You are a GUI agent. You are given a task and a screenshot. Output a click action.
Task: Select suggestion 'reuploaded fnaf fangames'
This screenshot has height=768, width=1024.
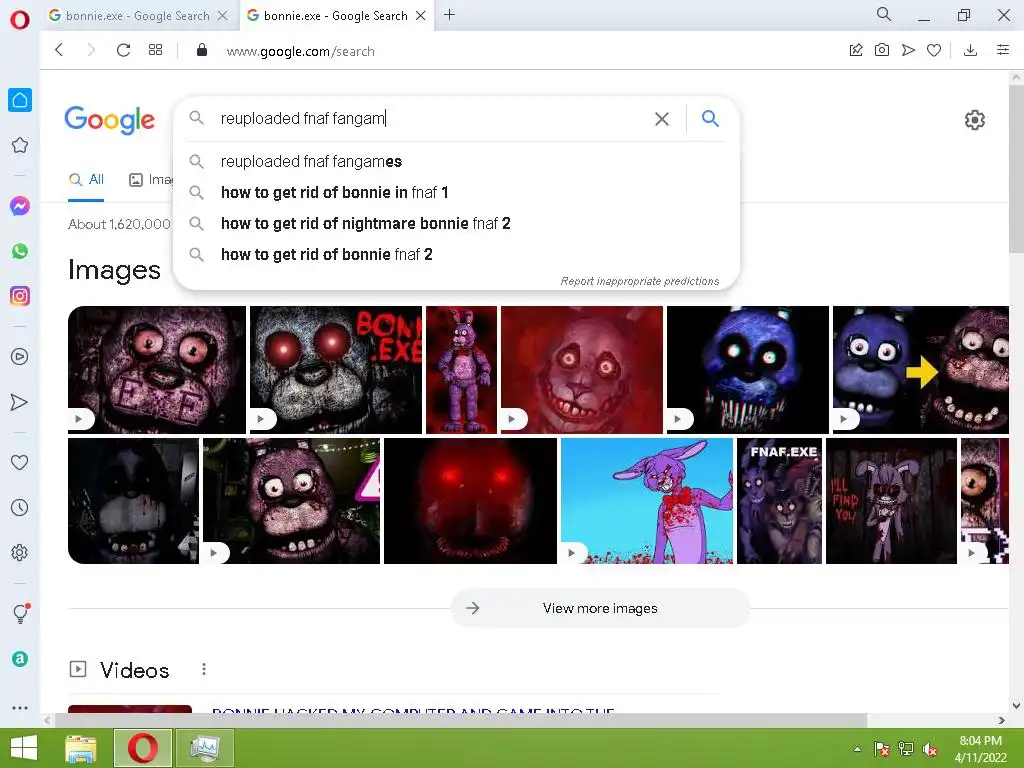(456, 161)
